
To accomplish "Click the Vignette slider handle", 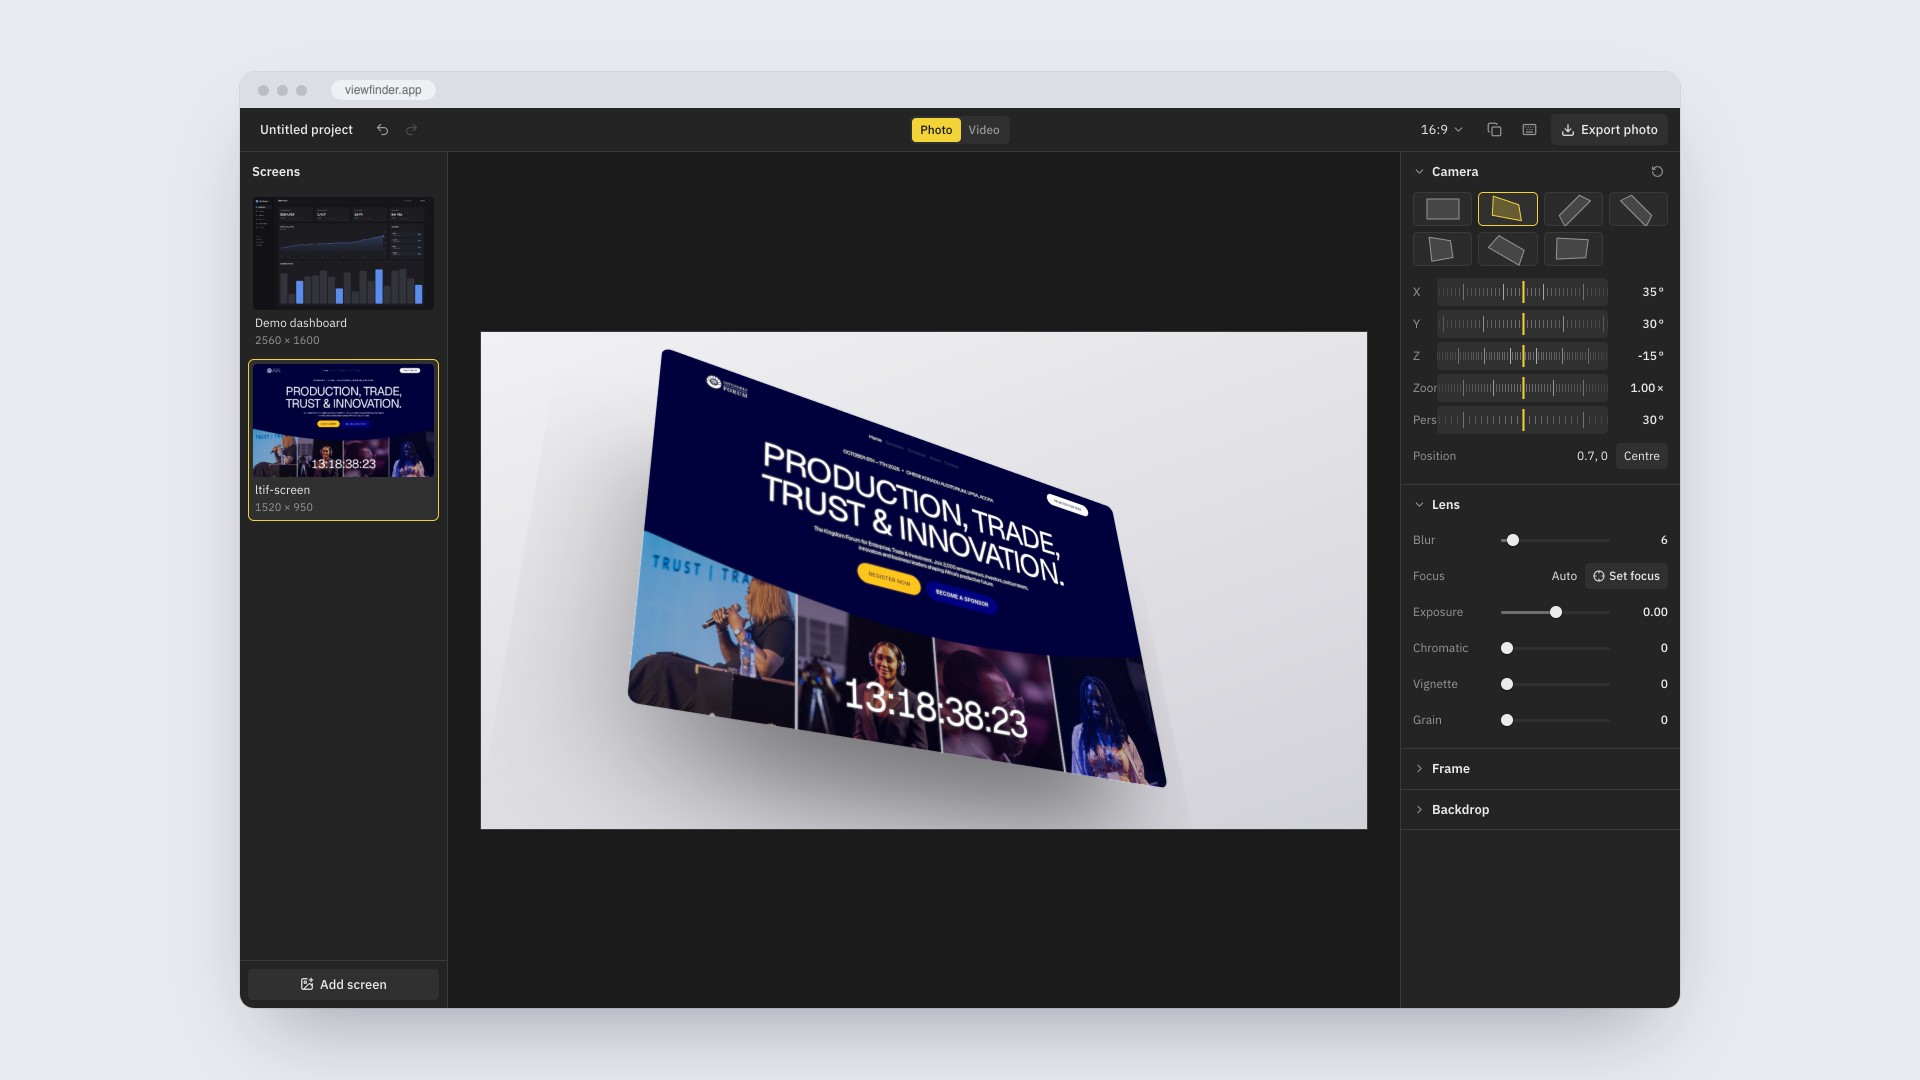I will [1507, 684].
